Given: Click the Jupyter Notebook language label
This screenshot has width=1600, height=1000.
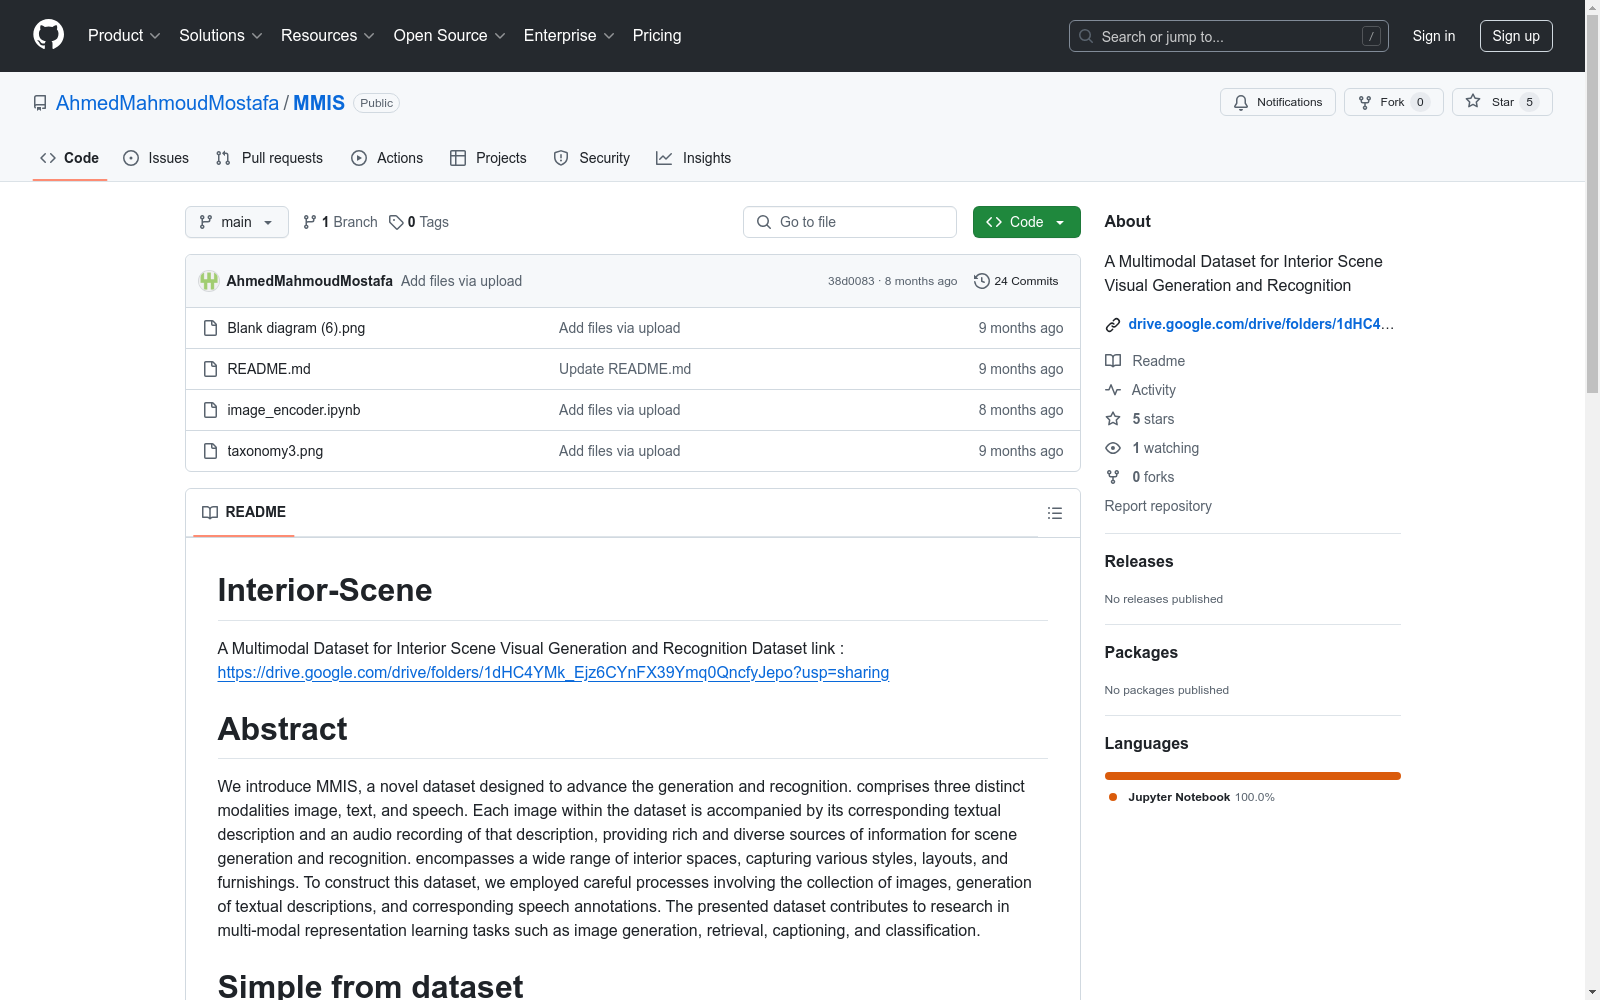Looking at the screenshot, I should point(1179,797).
